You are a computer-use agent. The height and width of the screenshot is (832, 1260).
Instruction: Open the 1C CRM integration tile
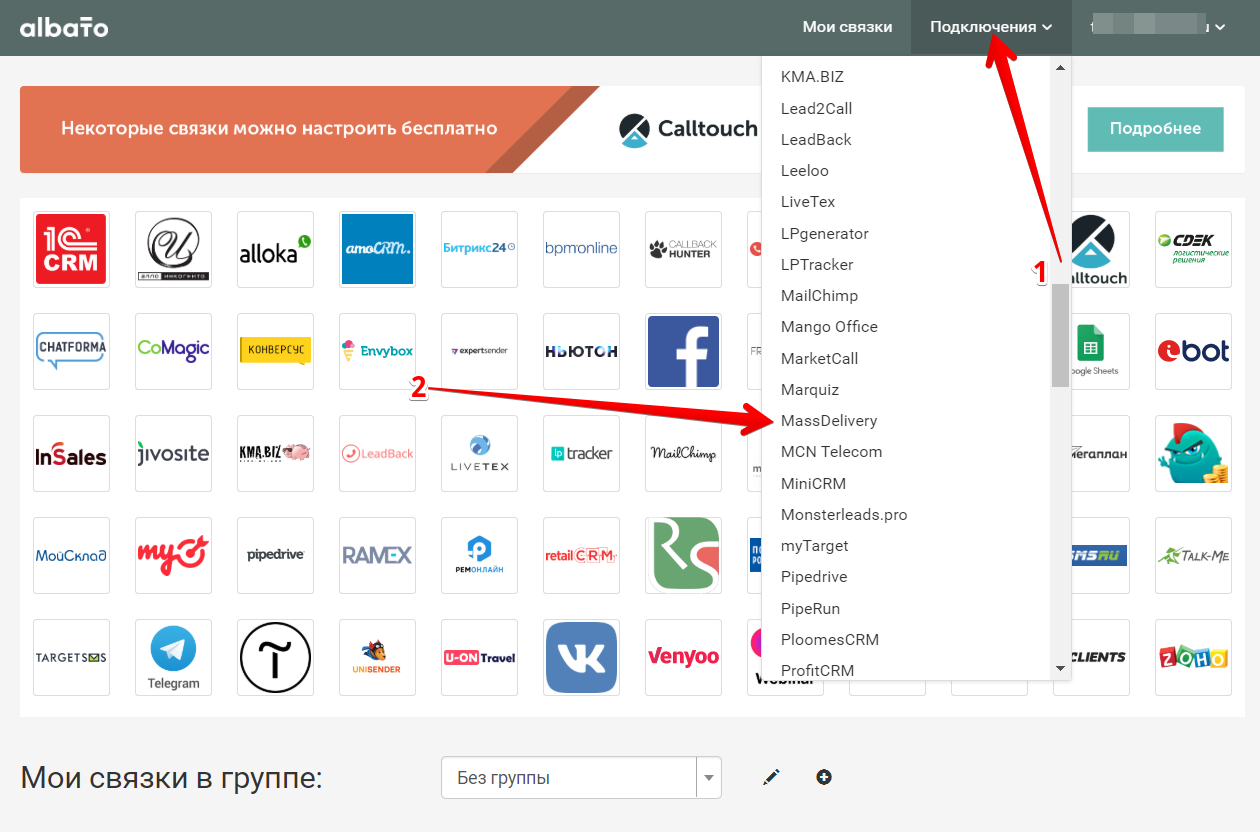(71, 249)
